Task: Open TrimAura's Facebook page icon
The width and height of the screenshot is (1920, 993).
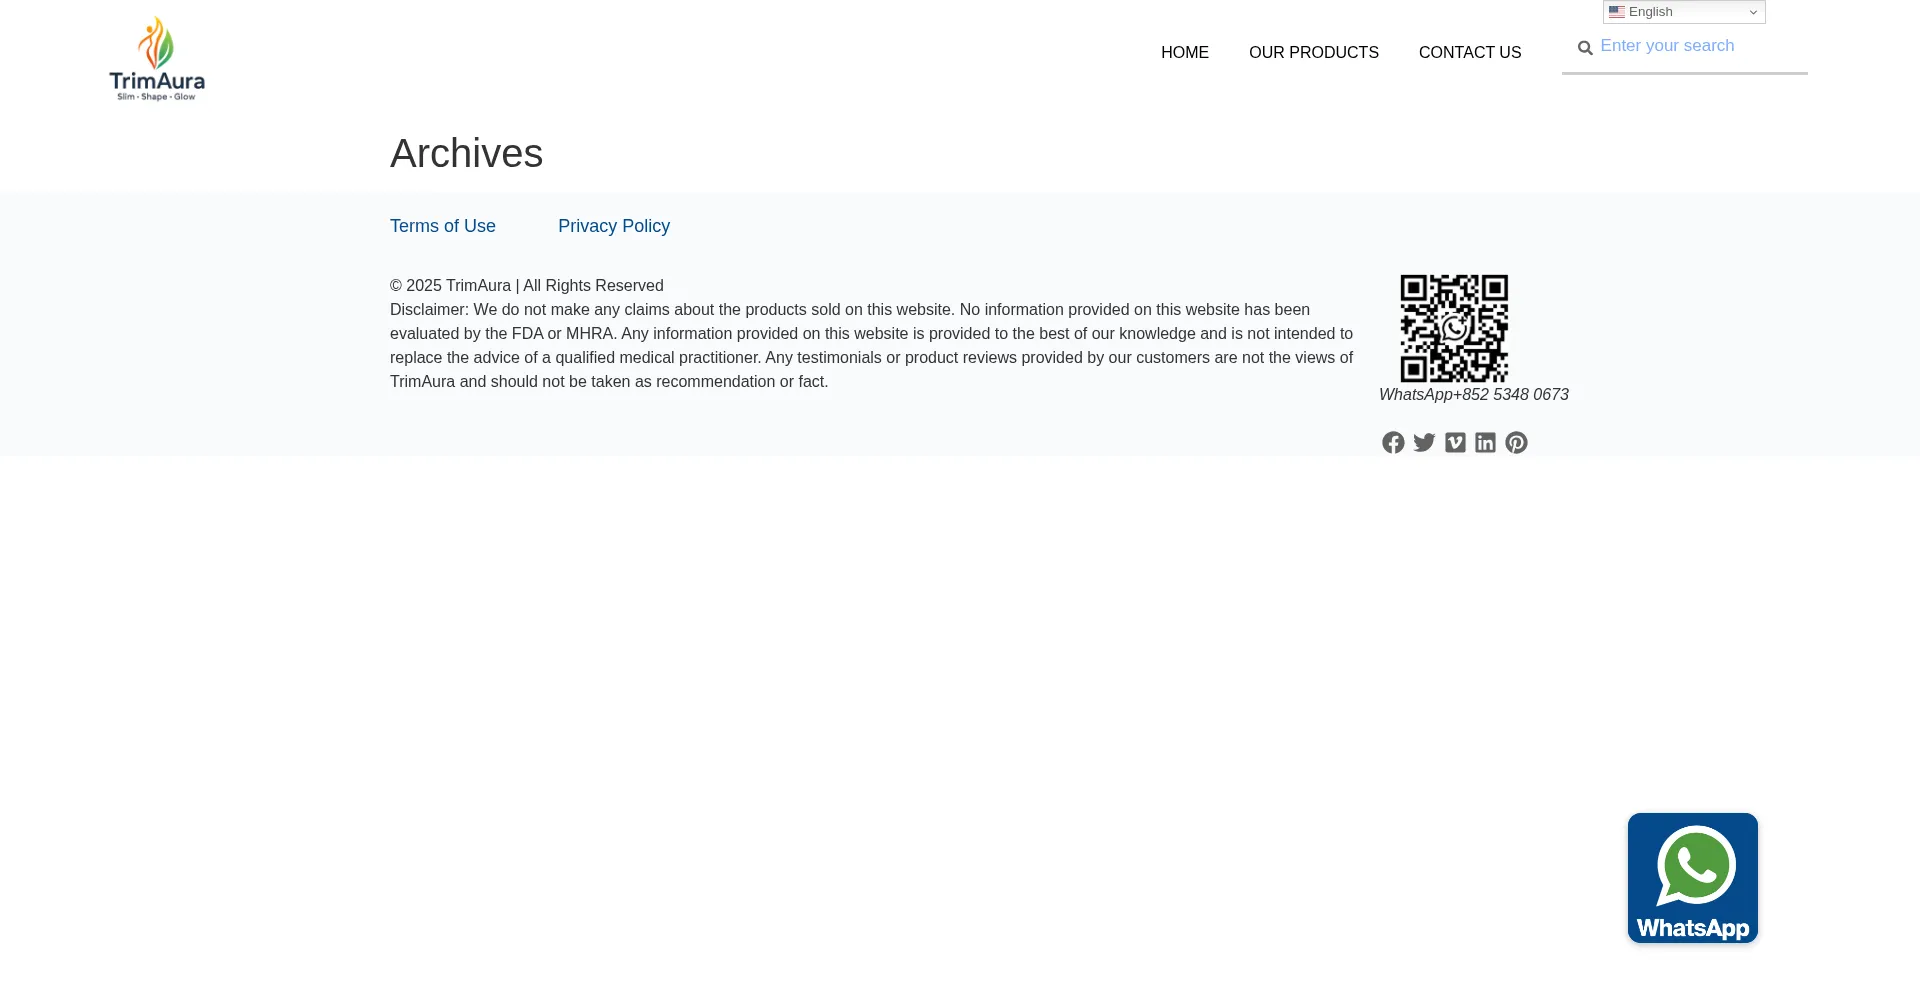Action: click(1393, 442)
